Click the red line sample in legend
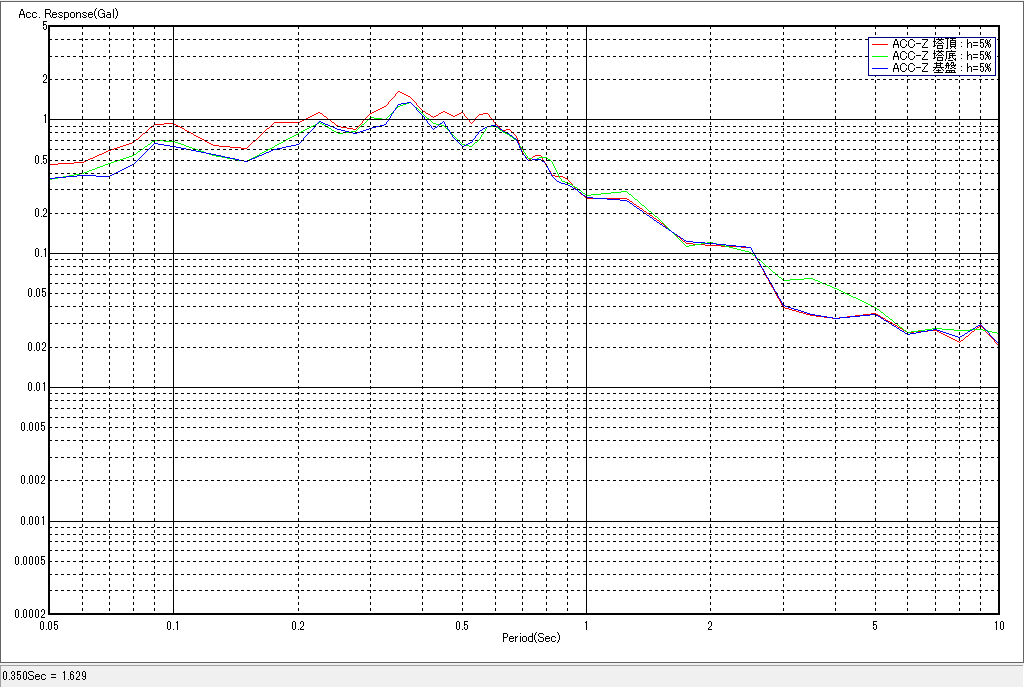The height and width of the screenshot is (688, 1024). (880, 44)
